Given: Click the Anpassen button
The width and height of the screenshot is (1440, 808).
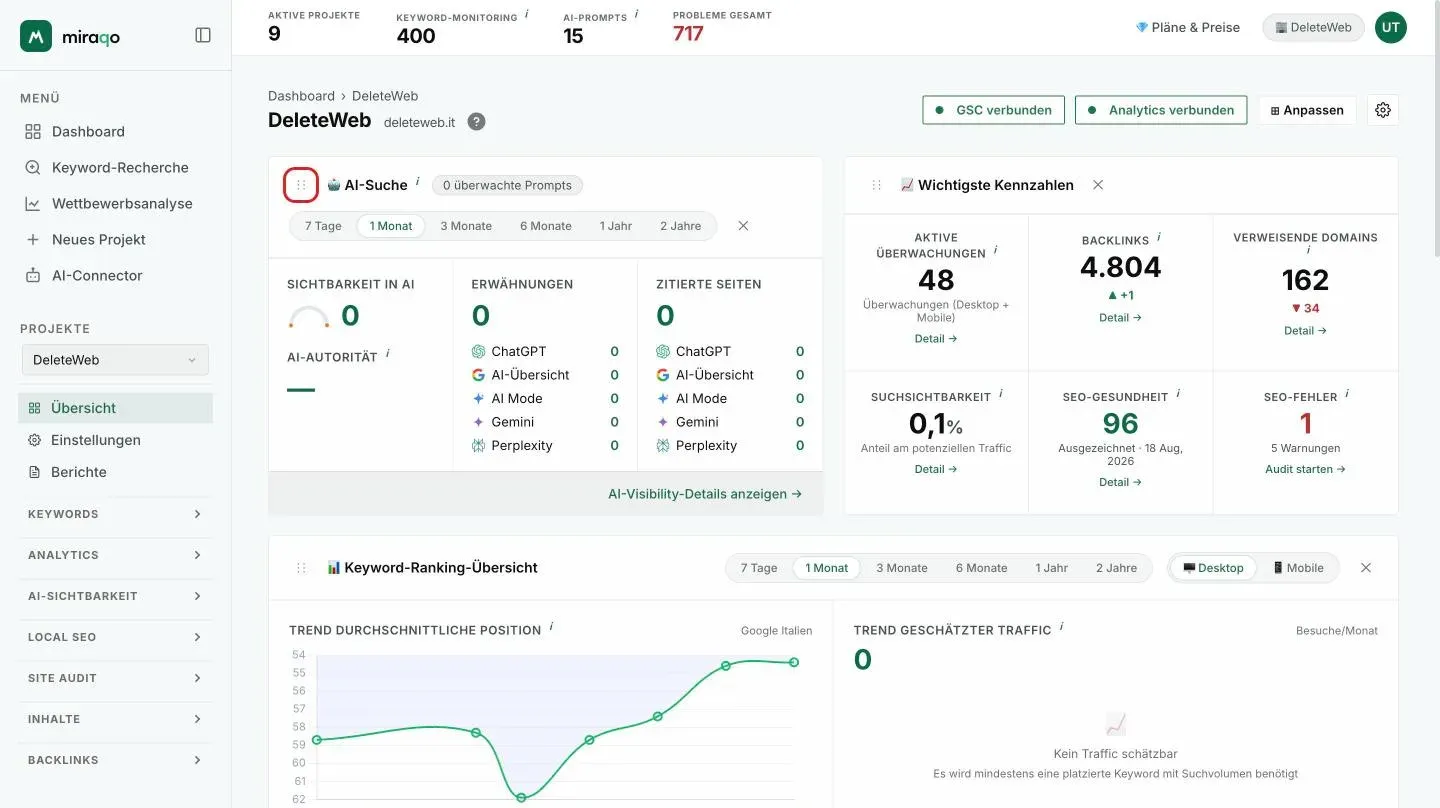Looking at the screenshot, I should coord(1307,110).
